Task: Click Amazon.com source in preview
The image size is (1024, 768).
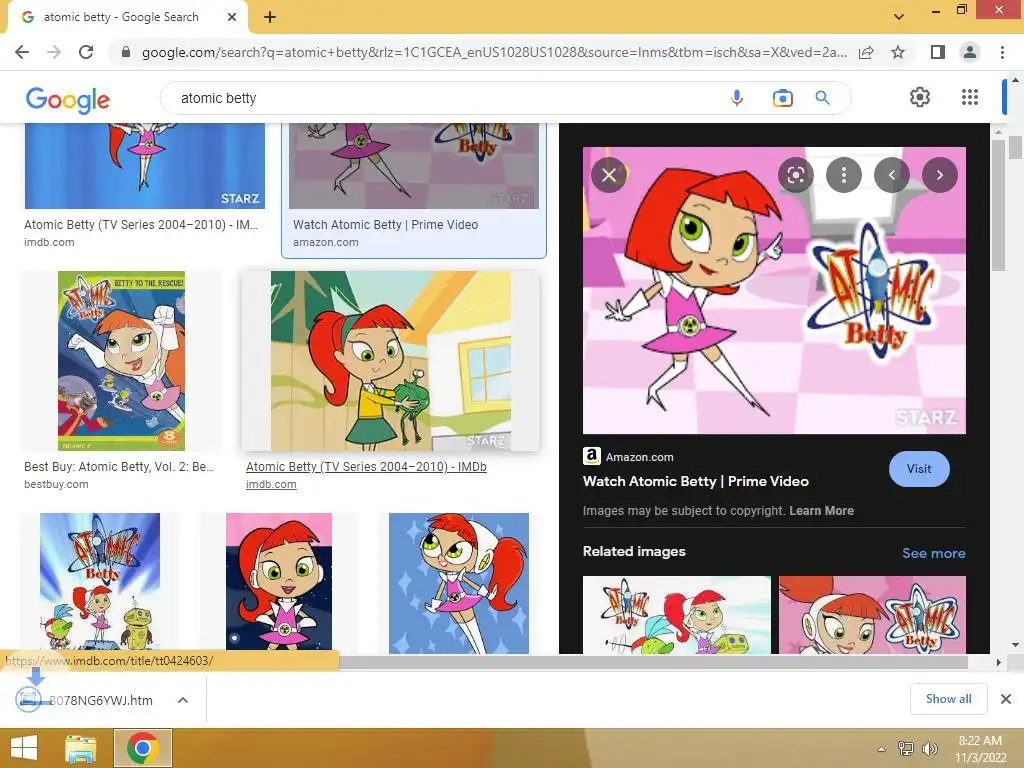Action: (639, 457)
